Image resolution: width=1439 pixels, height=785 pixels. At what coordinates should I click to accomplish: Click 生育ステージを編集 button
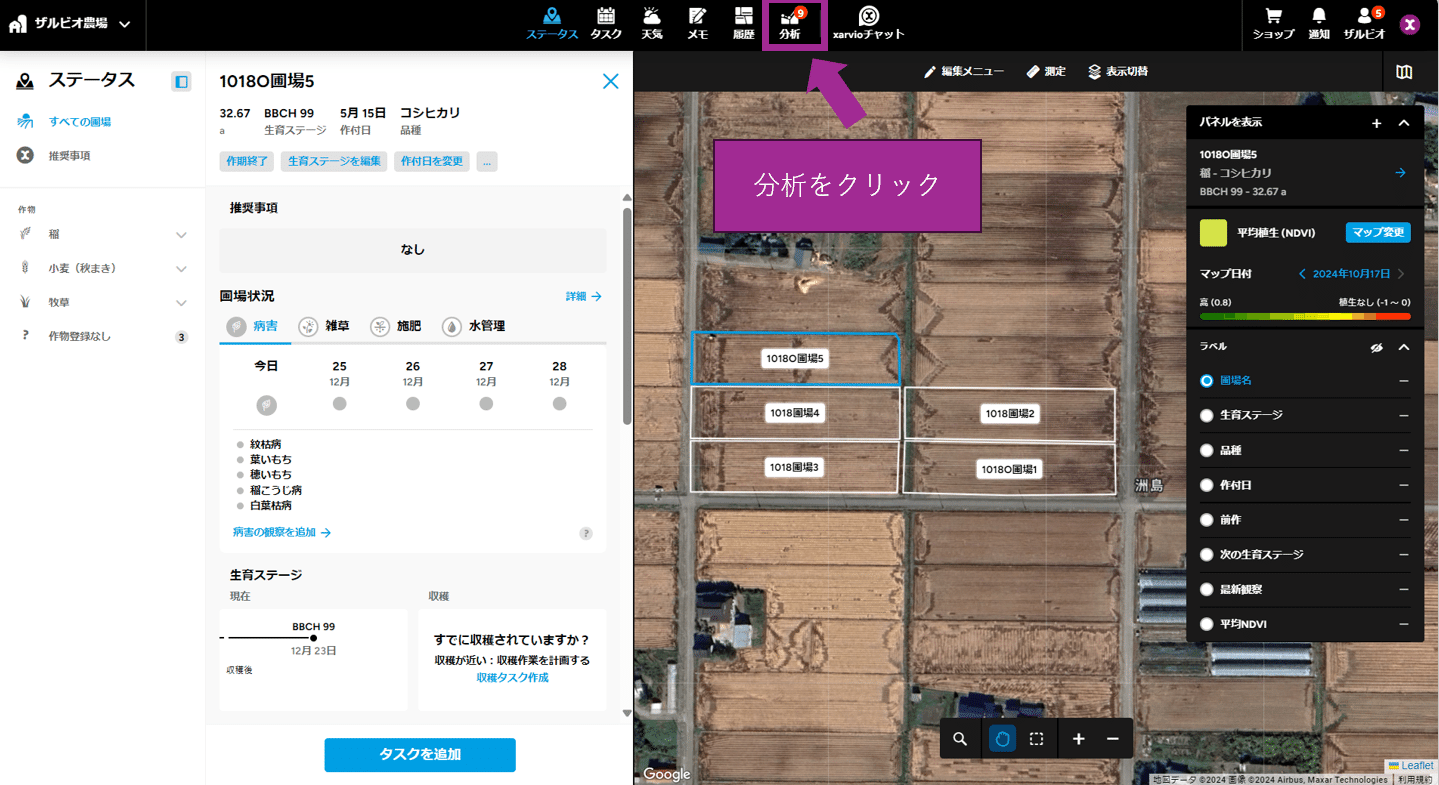click(334, 161)
